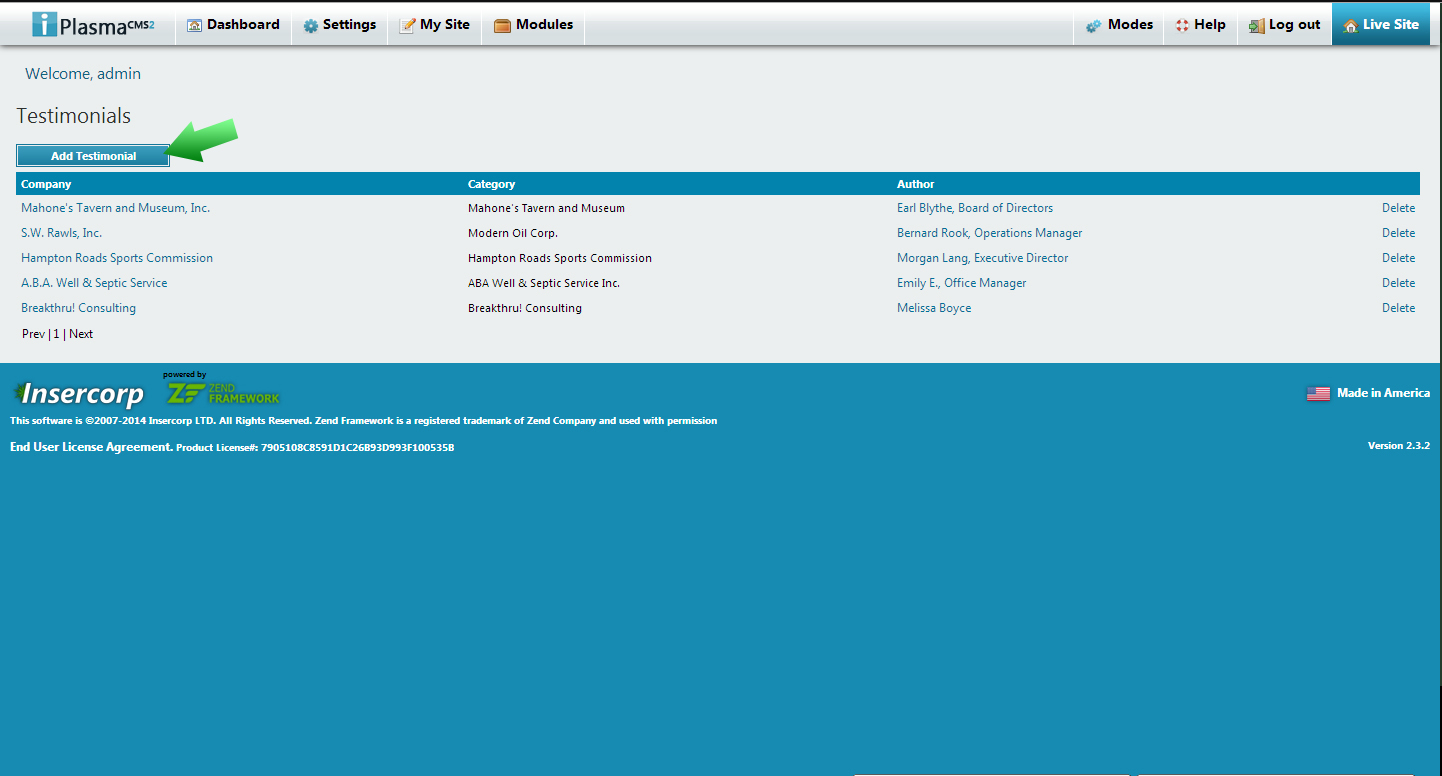Click the Help lifebuoy icon

pyautogui.click(x=1182, y=26)
